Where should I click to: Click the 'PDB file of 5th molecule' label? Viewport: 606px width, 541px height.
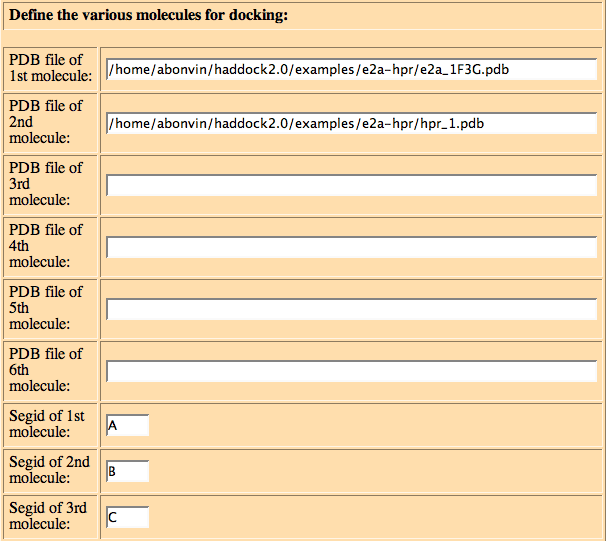(46, 308)
